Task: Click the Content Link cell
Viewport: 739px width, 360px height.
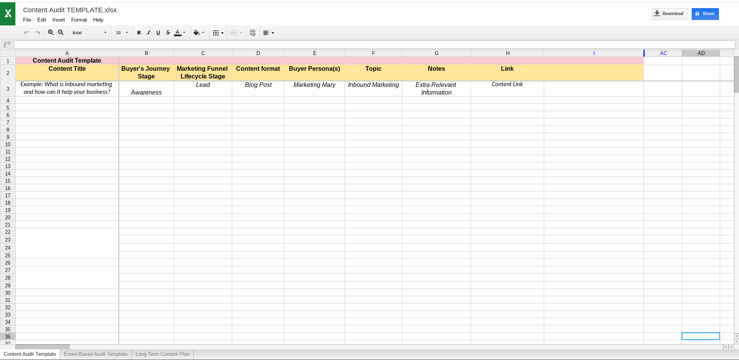Action: coord(507,89)
